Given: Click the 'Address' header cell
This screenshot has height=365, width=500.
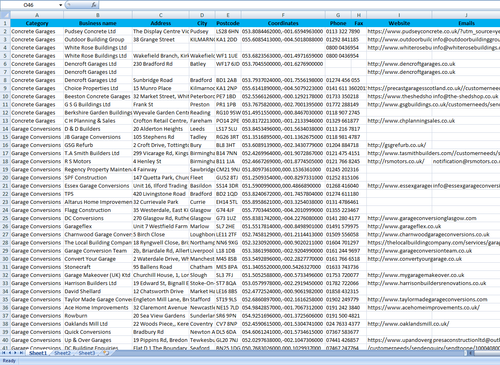Looking at the screenshot, I should (x=161, y=23).
